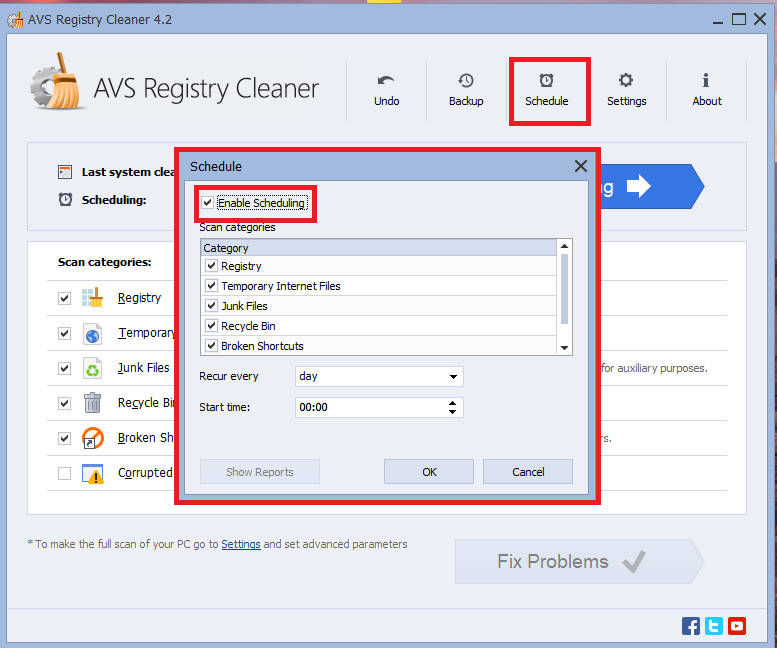The image size is (777, 648).
Task: Confirm the schedule with OK
Action: pyautogui.click(x=429, y=472)
